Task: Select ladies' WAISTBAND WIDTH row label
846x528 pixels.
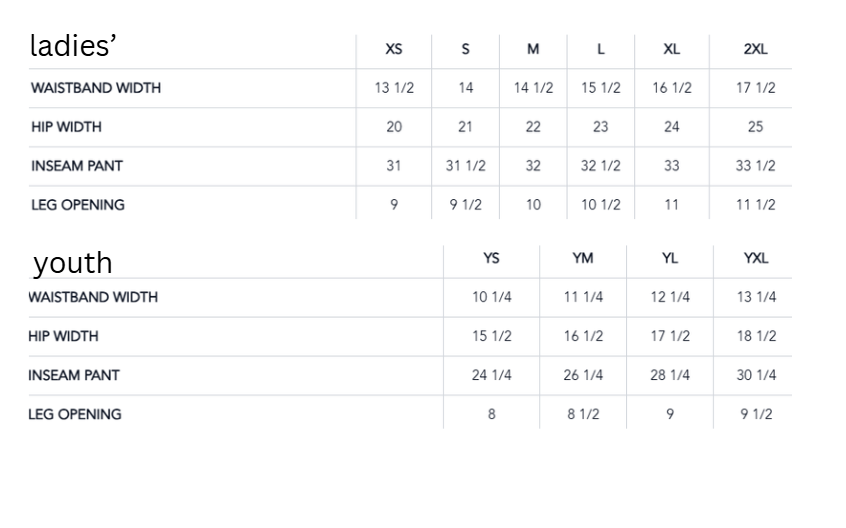Action: [x=96, y=88]
